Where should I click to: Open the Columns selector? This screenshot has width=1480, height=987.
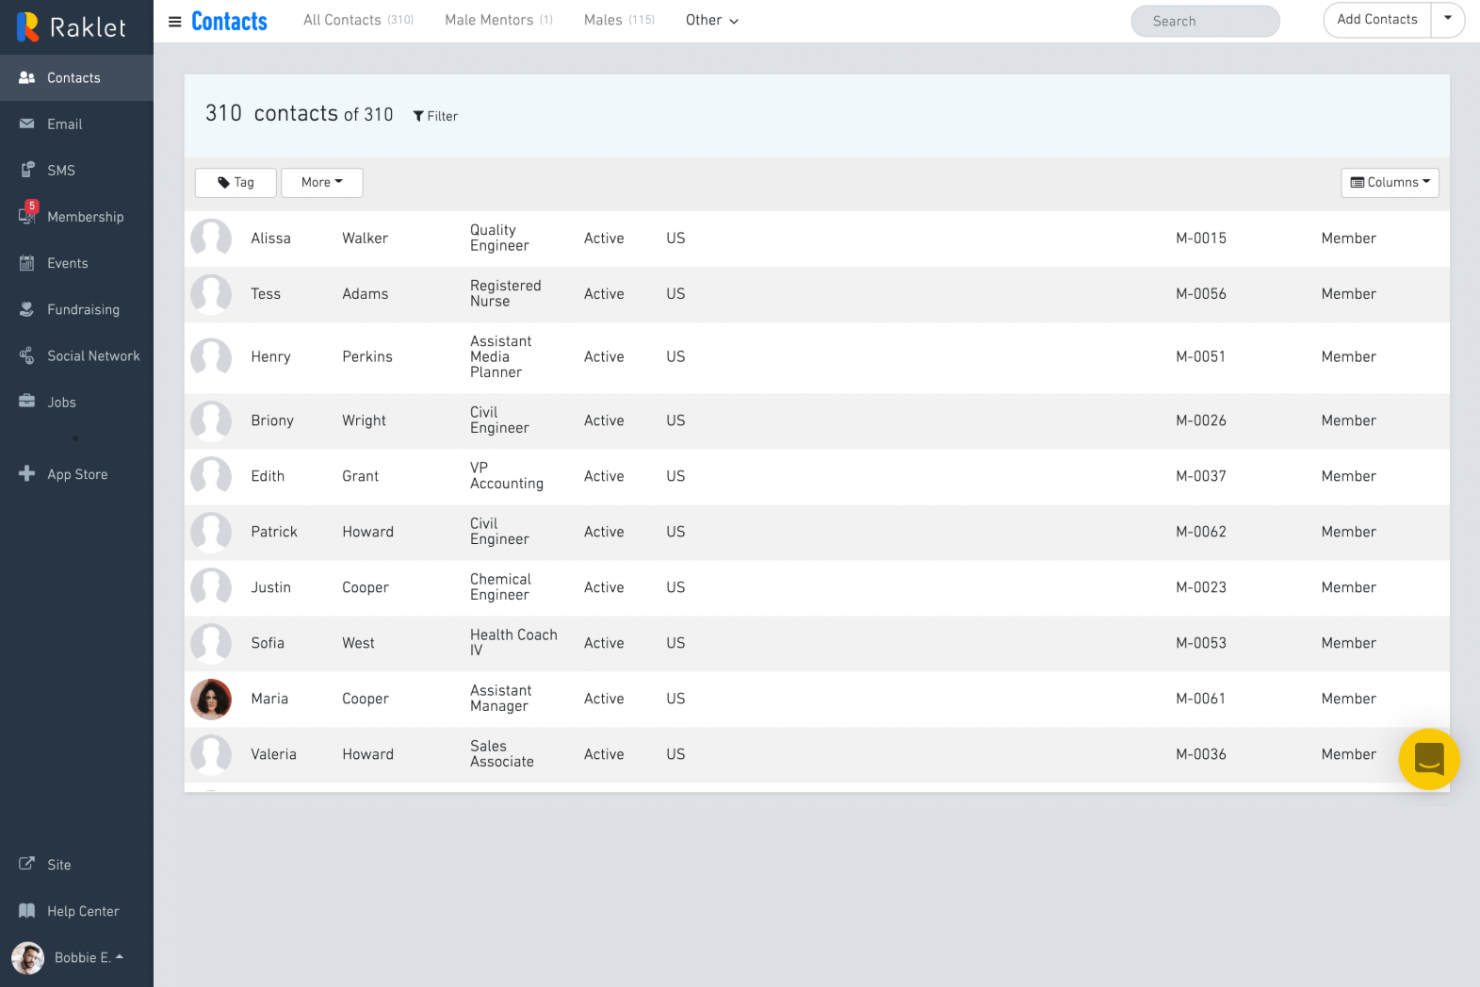point(1389,182)
